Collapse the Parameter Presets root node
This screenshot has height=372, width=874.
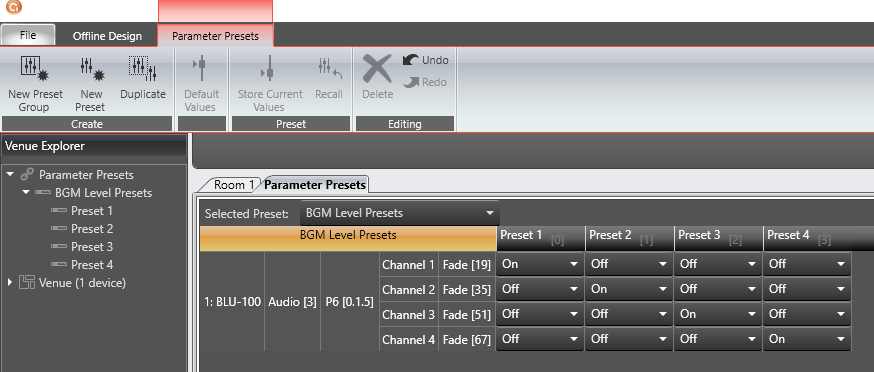point(9,175)
